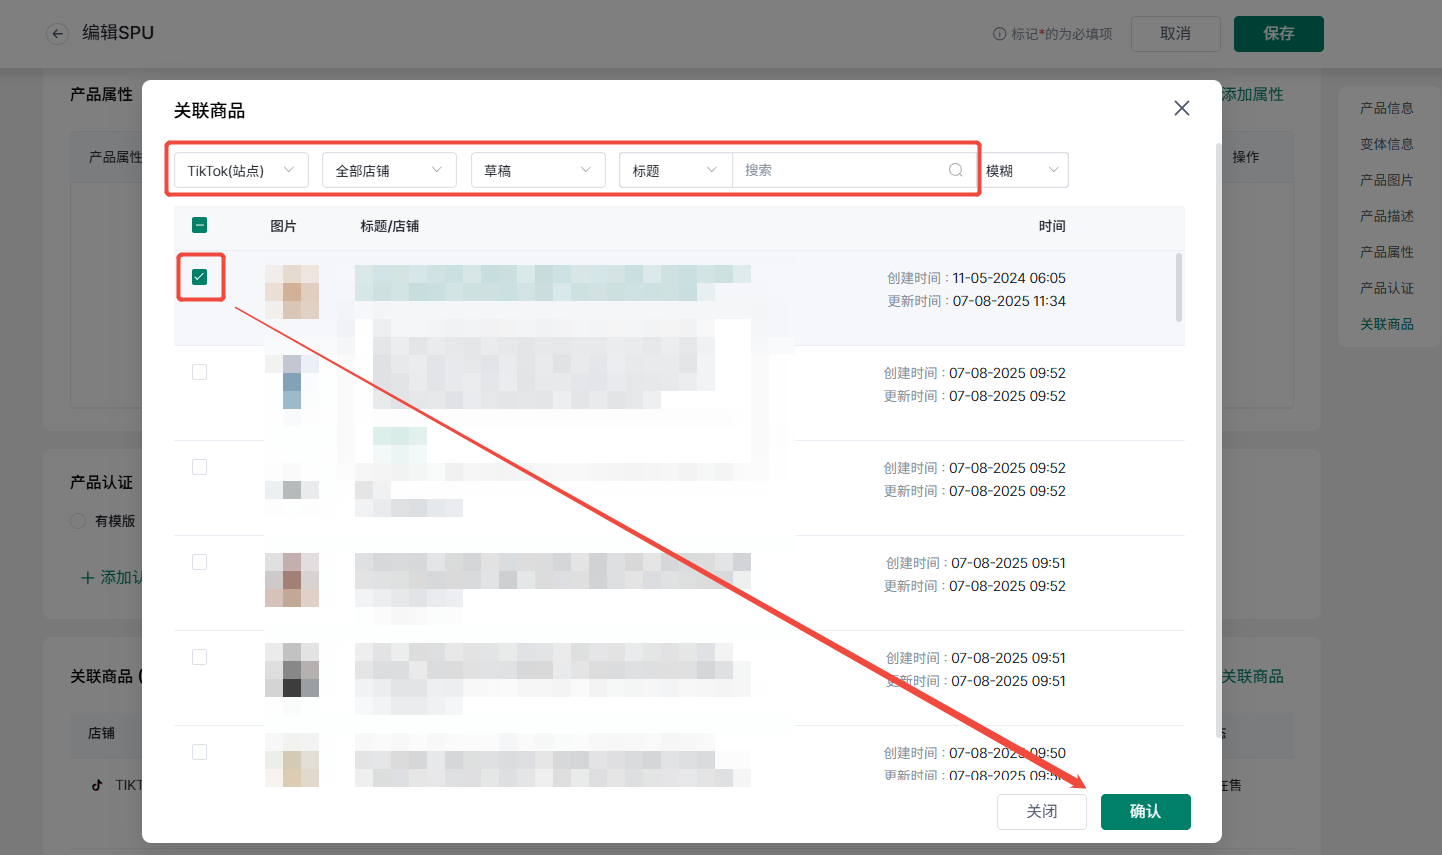Click the 取消 button

1175,33
